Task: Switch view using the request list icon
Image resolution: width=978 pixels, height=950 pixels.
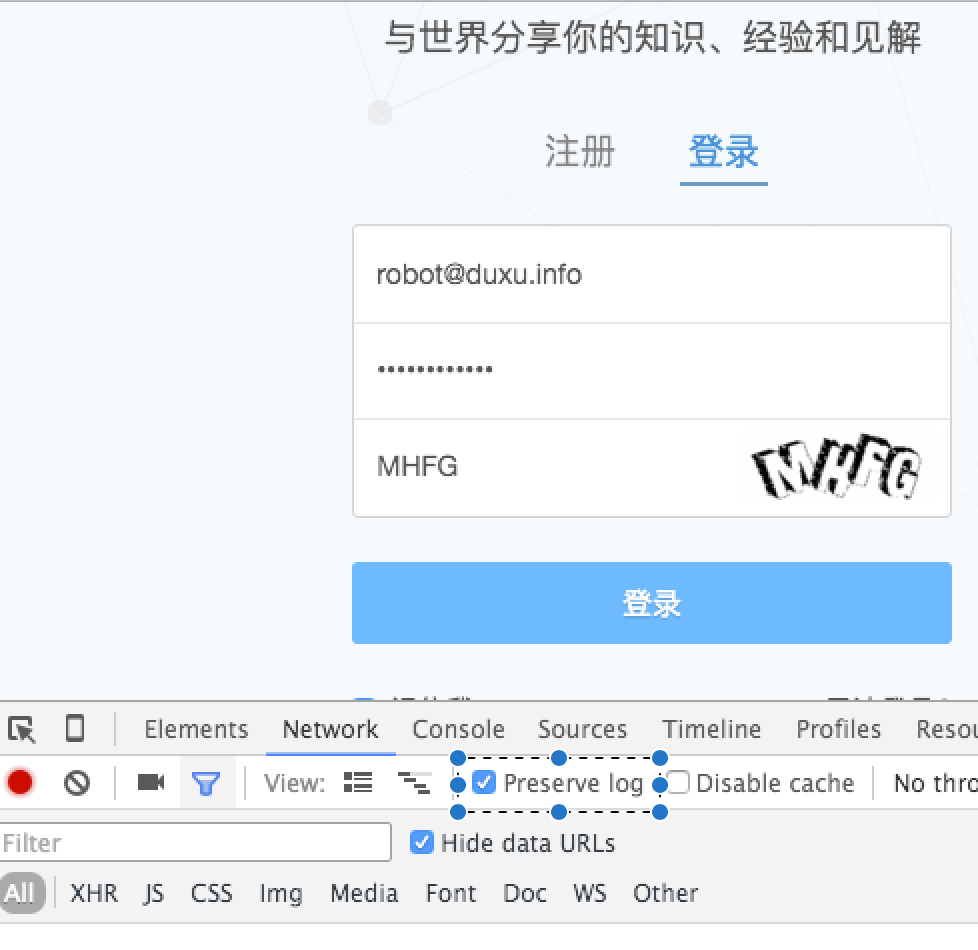Action: click(x=357, y=783)
